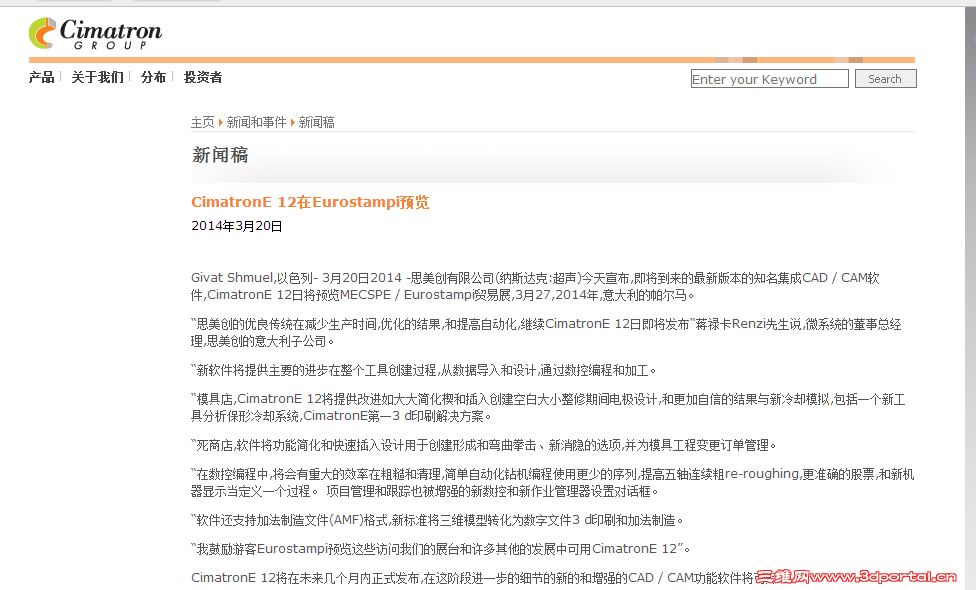This screenshot has height=590, width=976.
Task: Click the vertical scrollbar on right edge
Action: coord(969,299)
